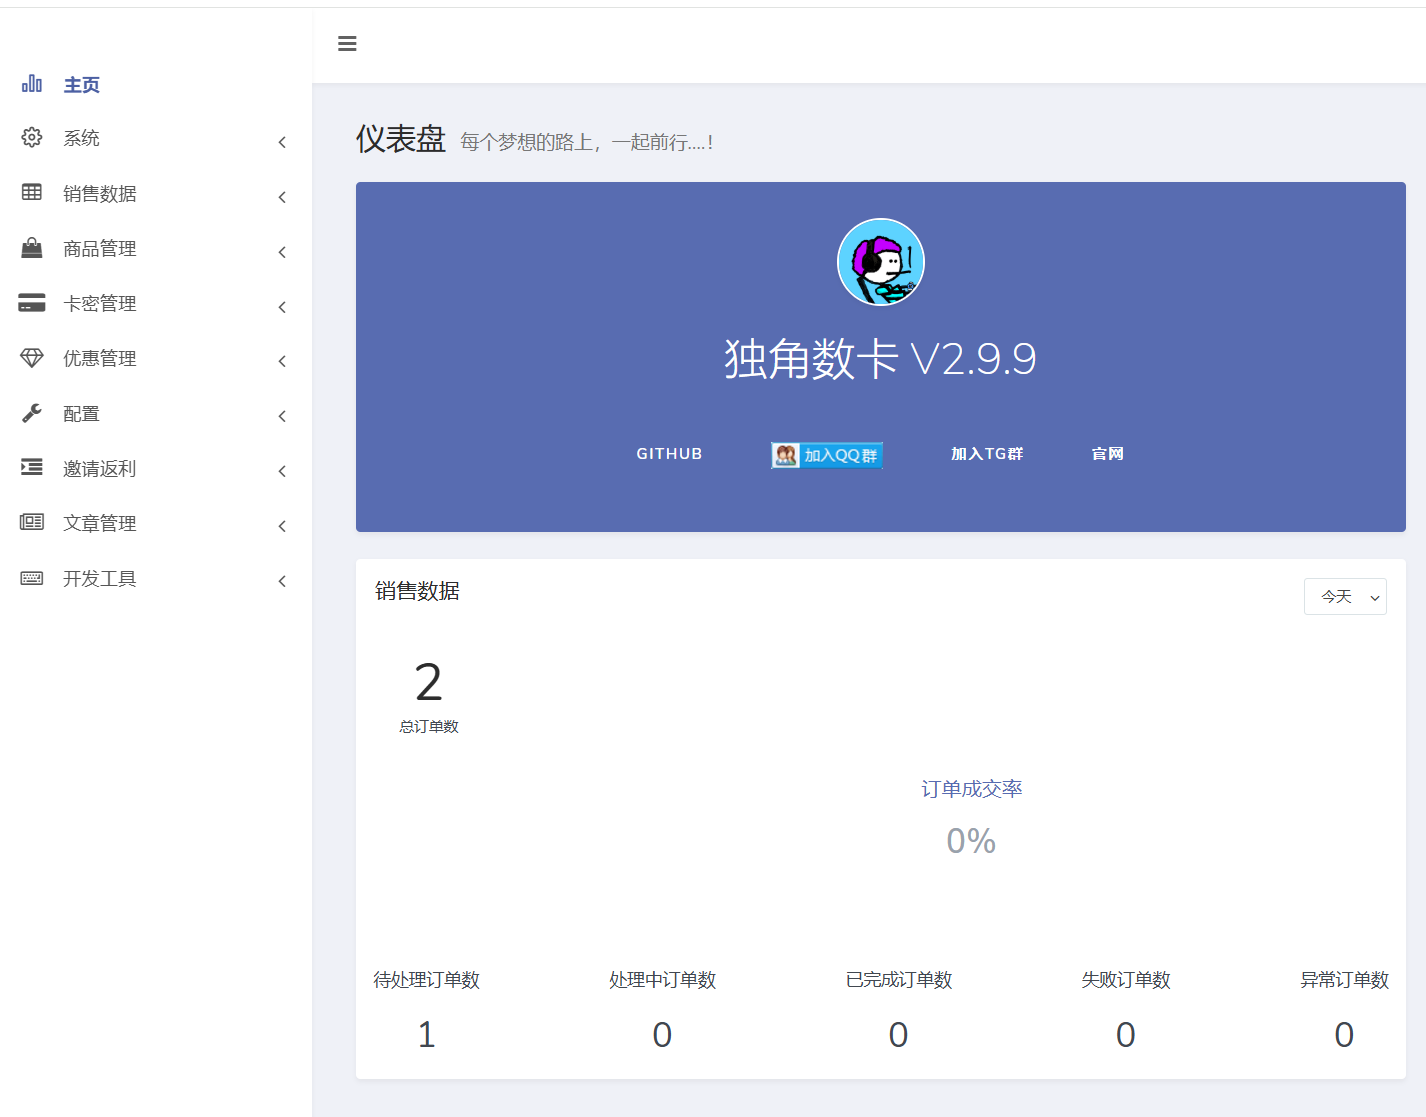Viewport: 1426px width, 1117px height.
Task: Expand the 商品管理 chevron
Action: 282,252
